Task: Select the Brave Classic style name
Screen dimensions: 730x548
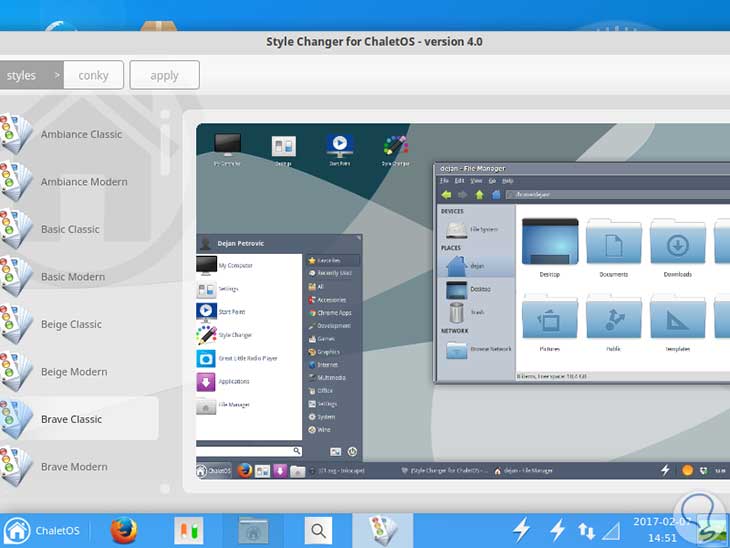Action: pos(71,419)
